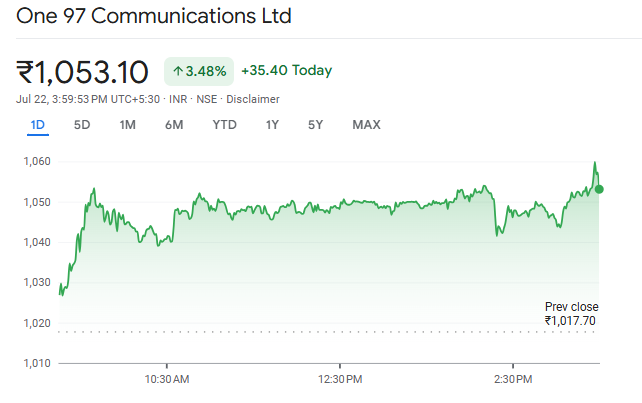Viewport: 642px width, 403px height.
Task: Click the One 97 Communications Ltd title
Action: [154, 17]
